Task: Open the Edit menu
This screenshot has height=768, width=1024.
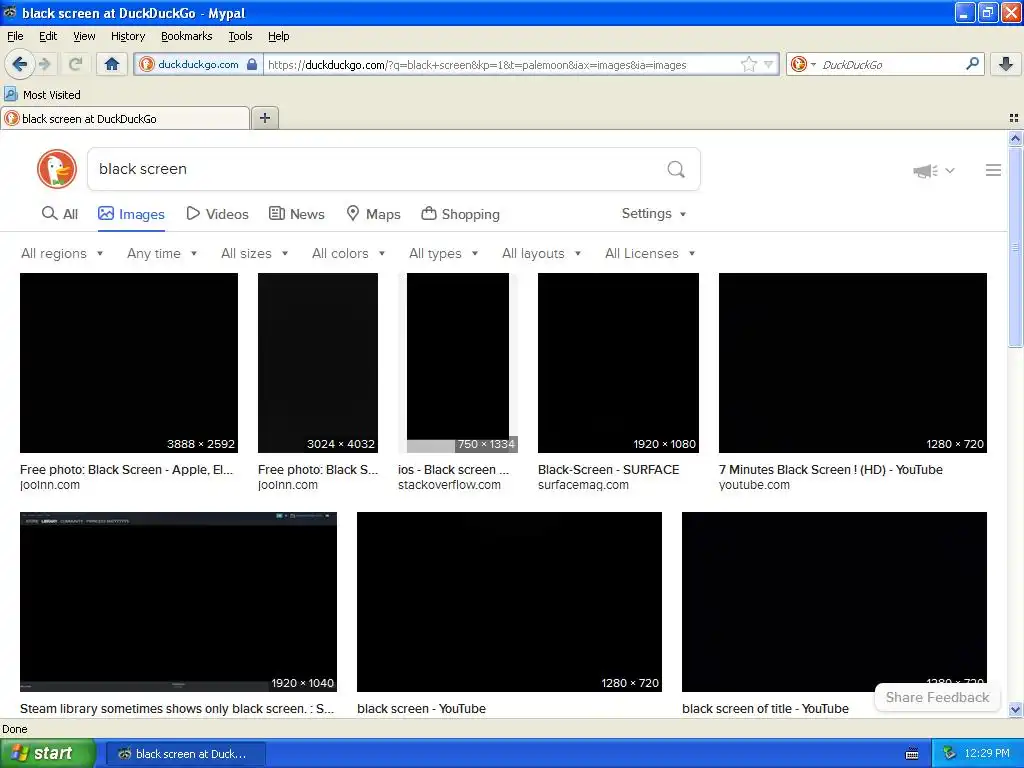Action: click(x=48, y=36)
